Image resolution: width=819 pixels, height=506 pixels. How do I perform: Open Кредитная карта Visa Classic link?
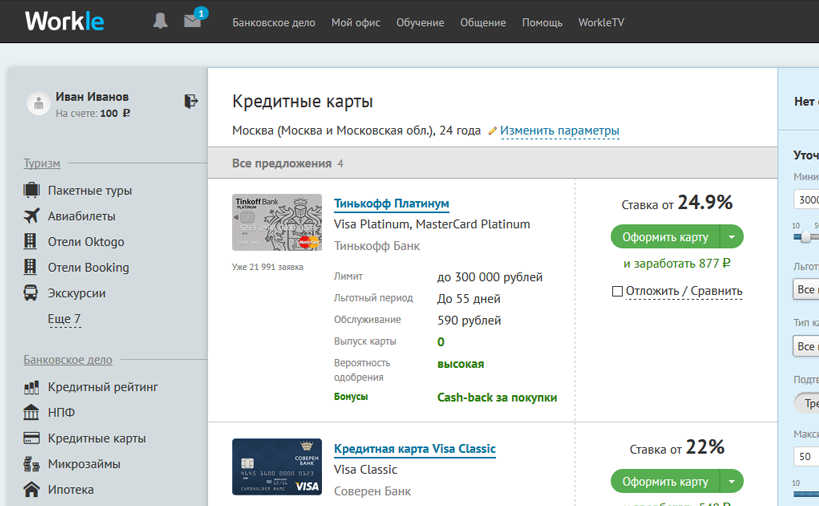[x=415, y=449]
